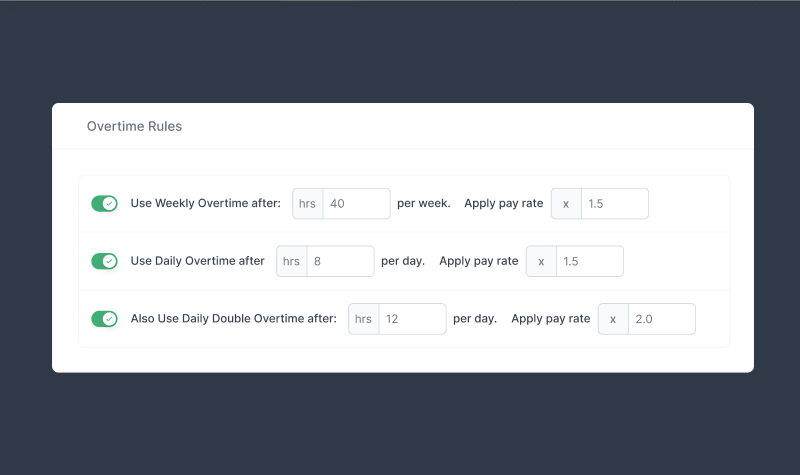Click the hrs prefix on daily overtime
Screen dimensions: 800x475
click(x=292, y=261)
